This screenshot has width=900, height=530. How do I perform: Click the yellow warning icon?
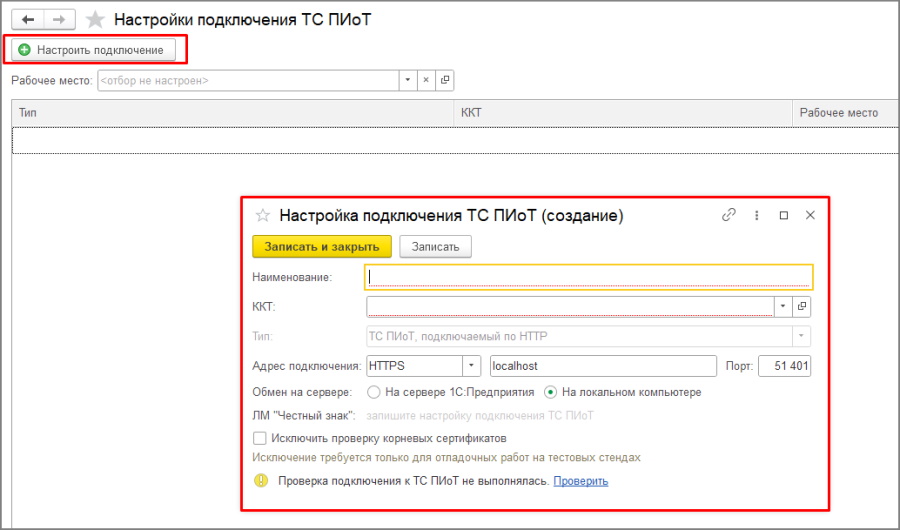(261, 481)
